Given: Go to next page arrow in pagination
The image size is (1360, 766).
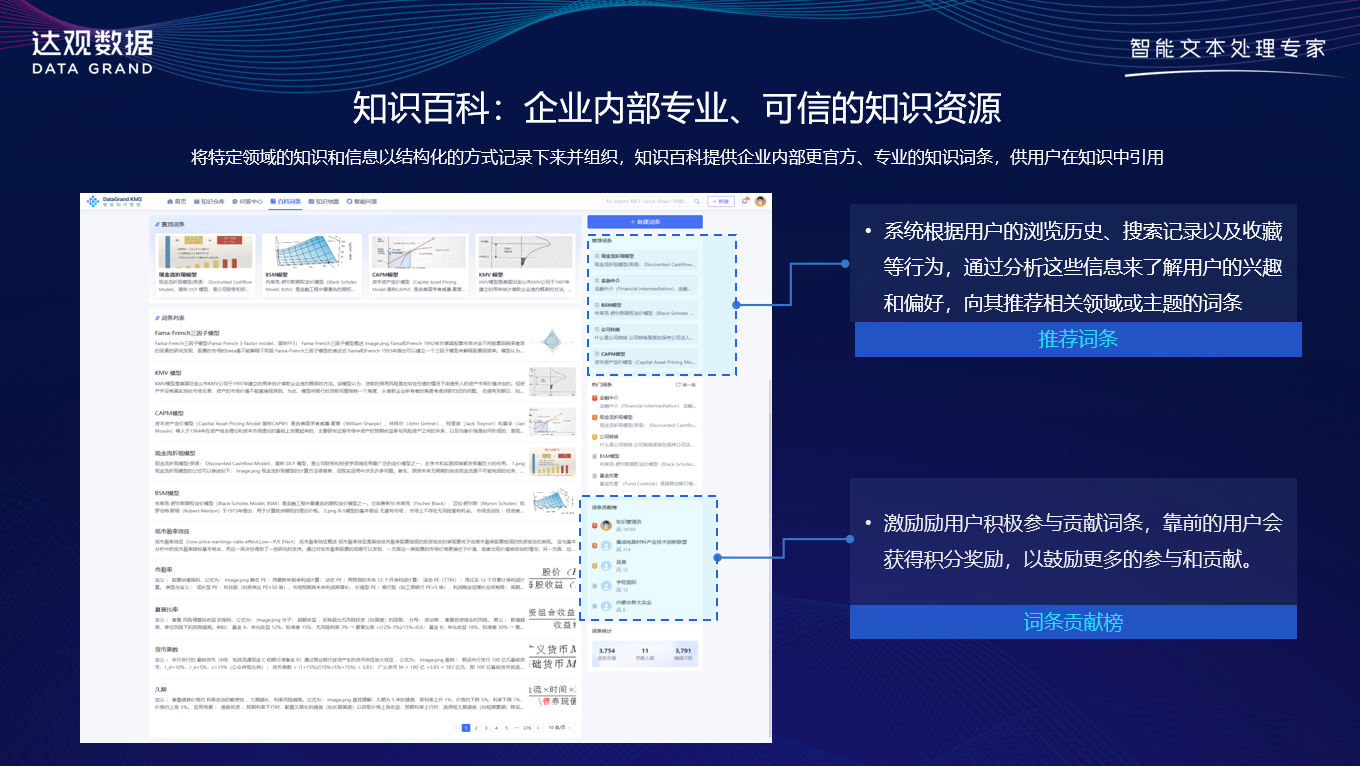Looking at the screenshot, I should pos(538,727).
